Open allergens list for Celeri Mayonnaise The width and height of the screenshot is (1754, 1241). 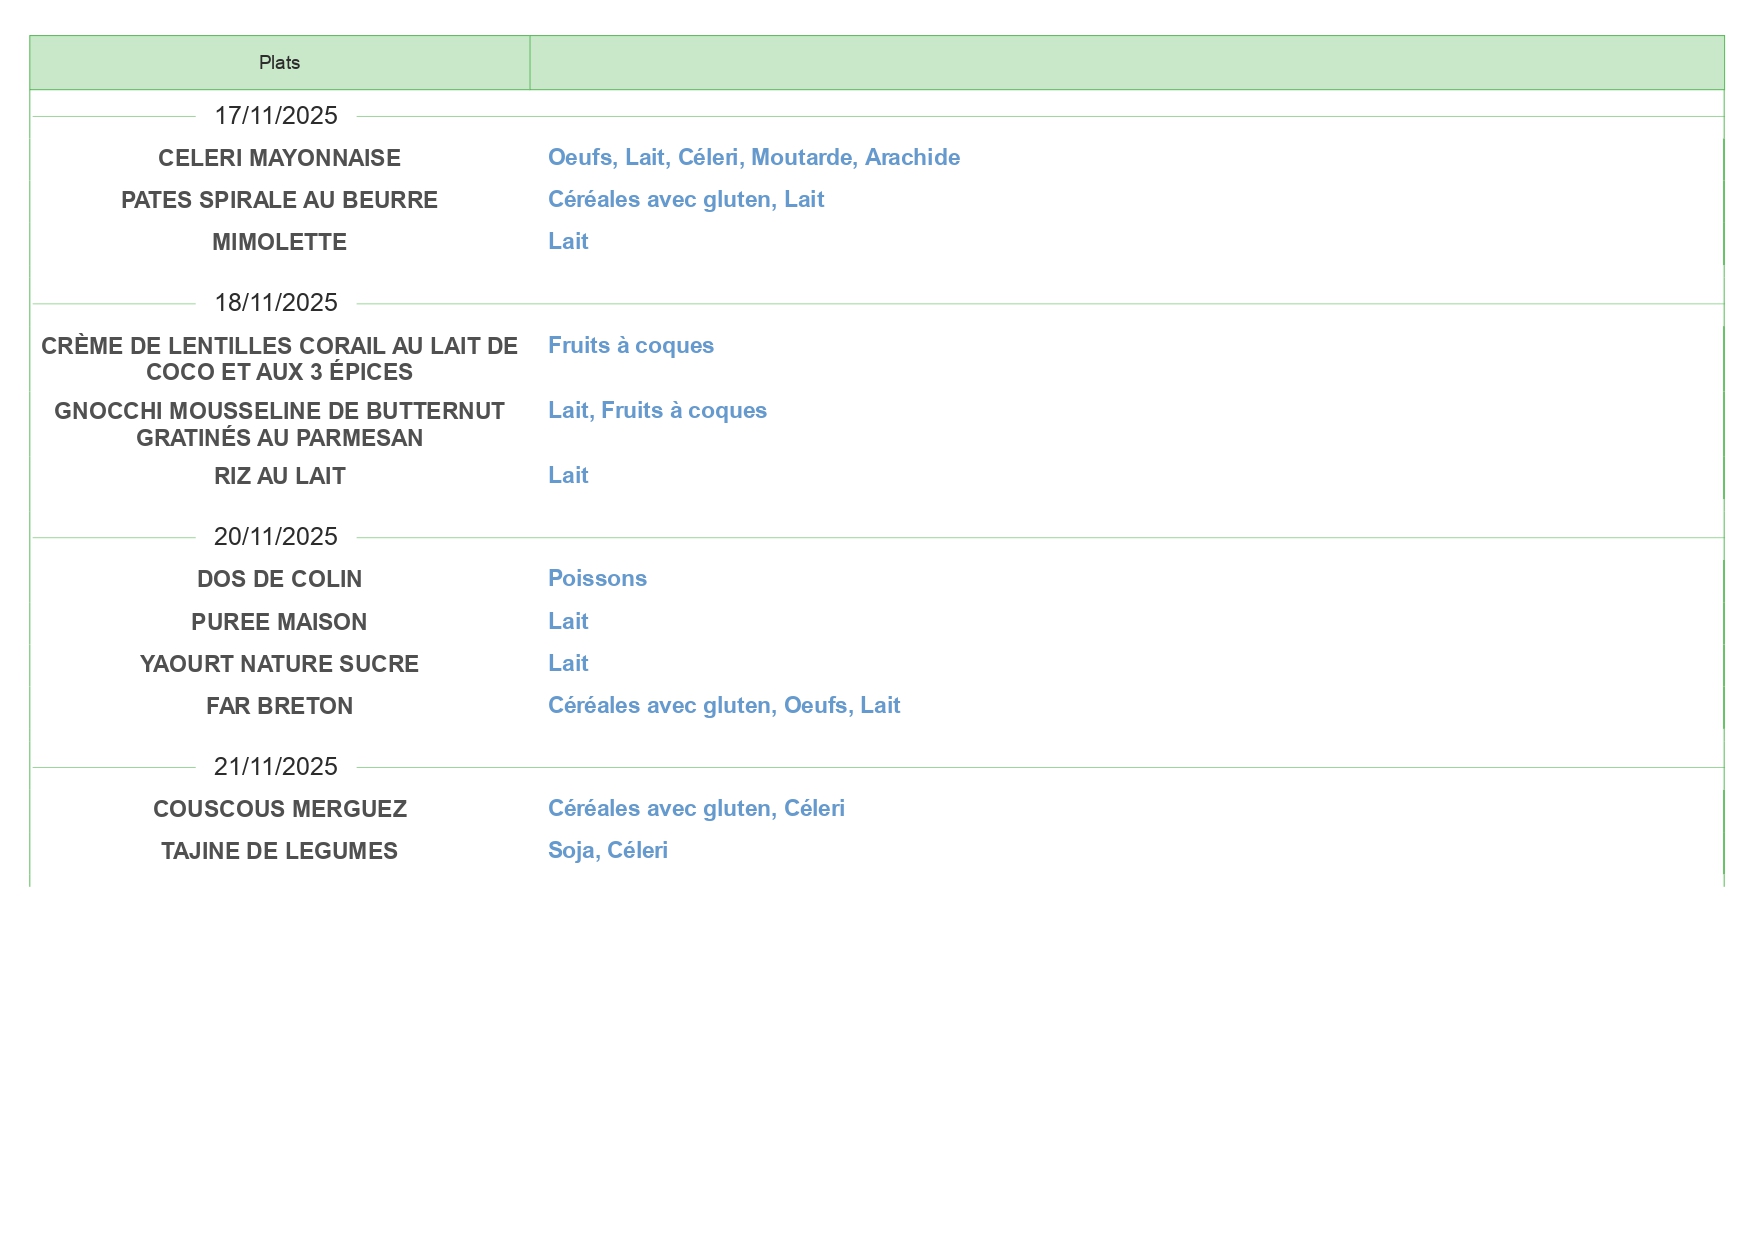(753, 157)
